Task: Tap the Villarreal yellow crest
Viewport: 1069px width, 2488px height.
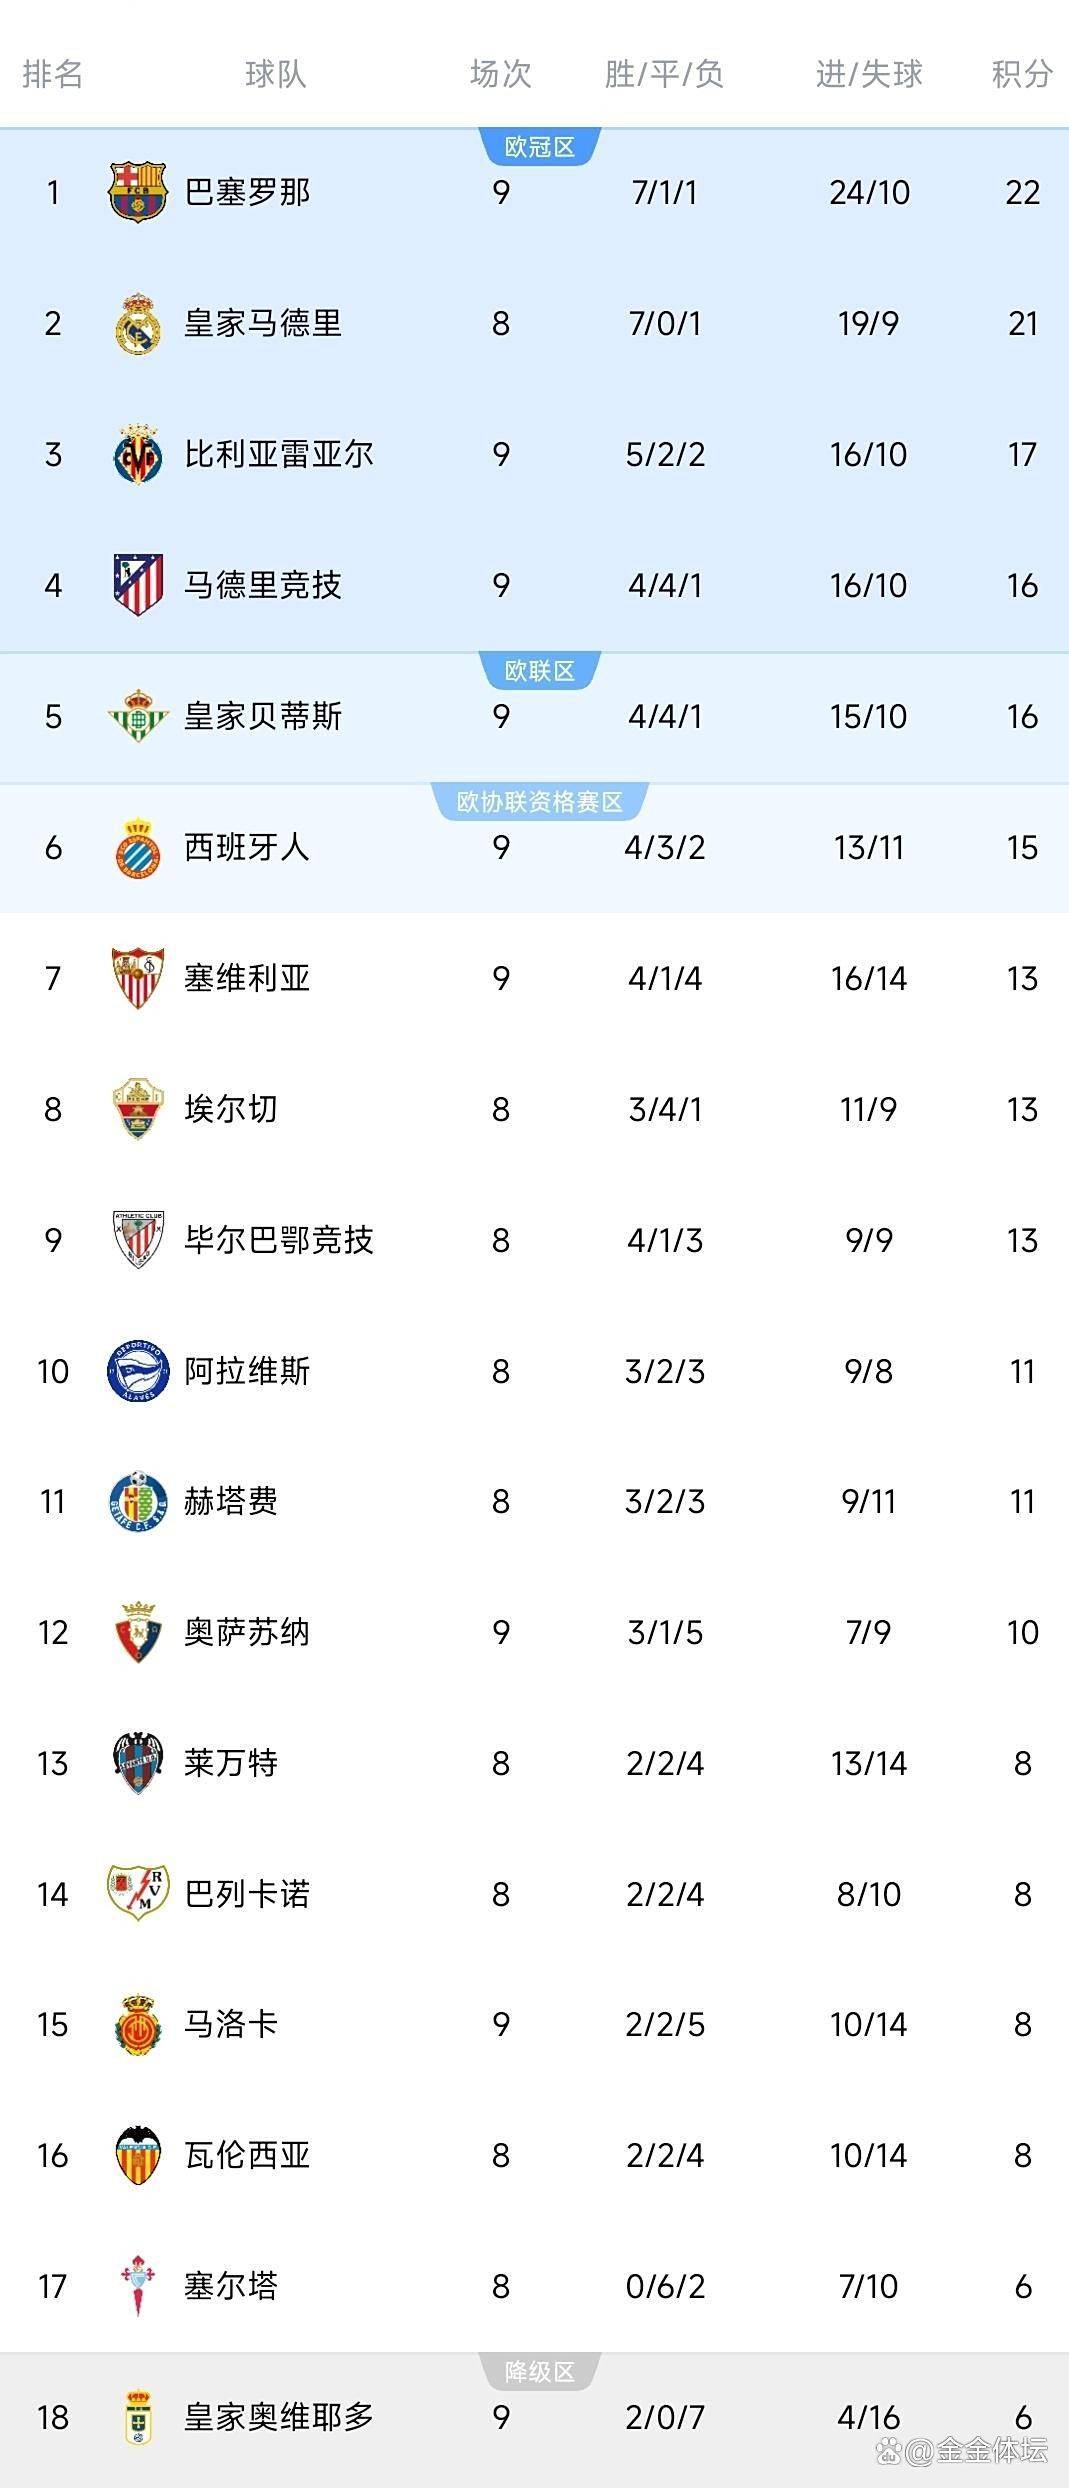Action: tap(137, 454)
